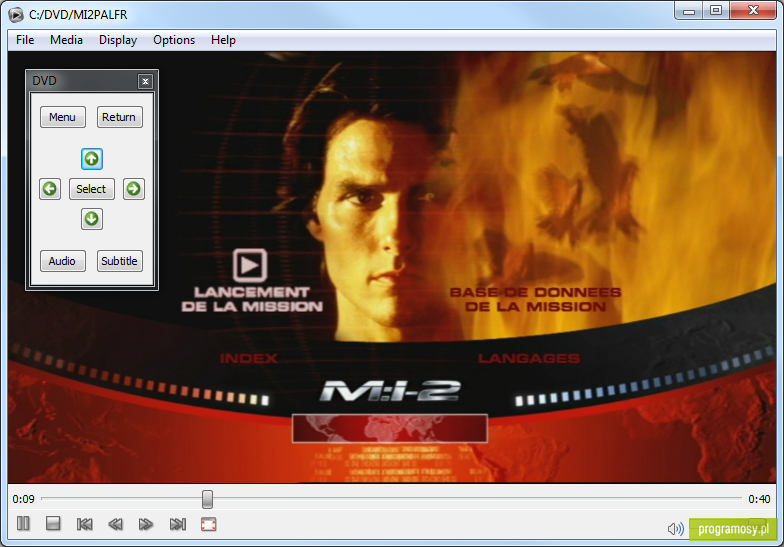Image resolution: width=784 pixels, height=547 pixels.
Task: Choose 'Langages' on the DVD menu
Action: click(529, 358)
